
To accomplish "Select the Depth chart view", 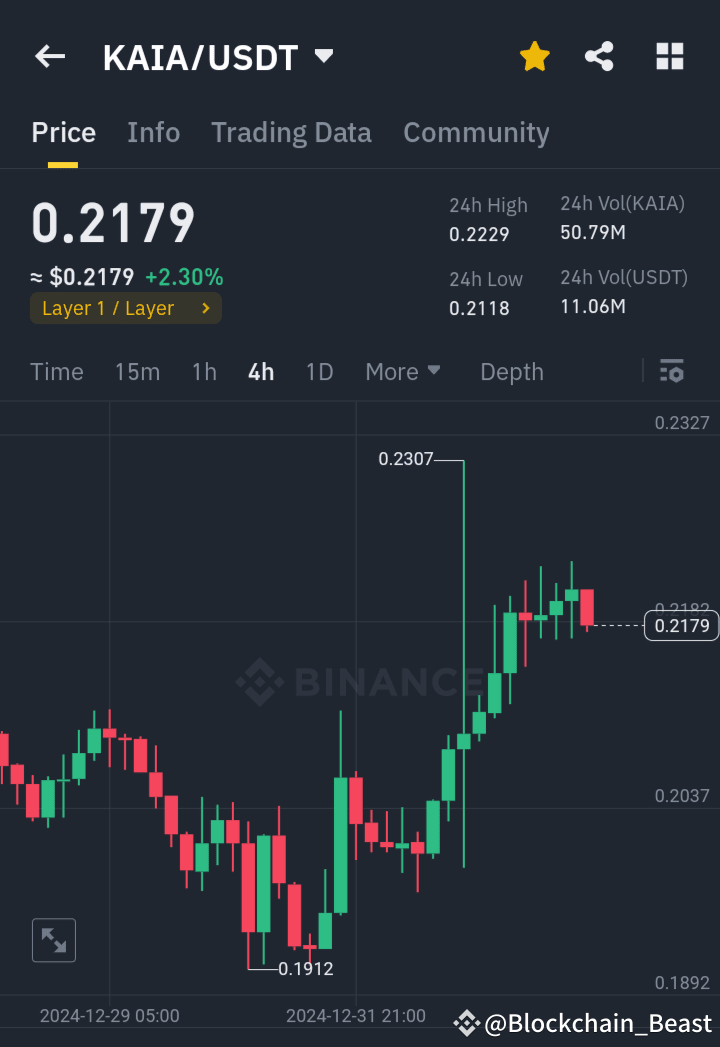I will click(x=511, y=371).
